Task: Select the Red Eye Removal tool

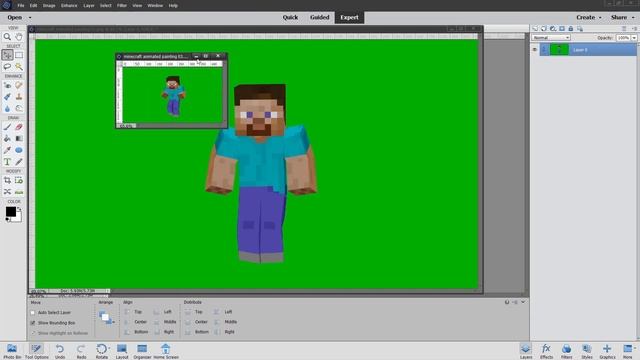Action: coord(7,85)
